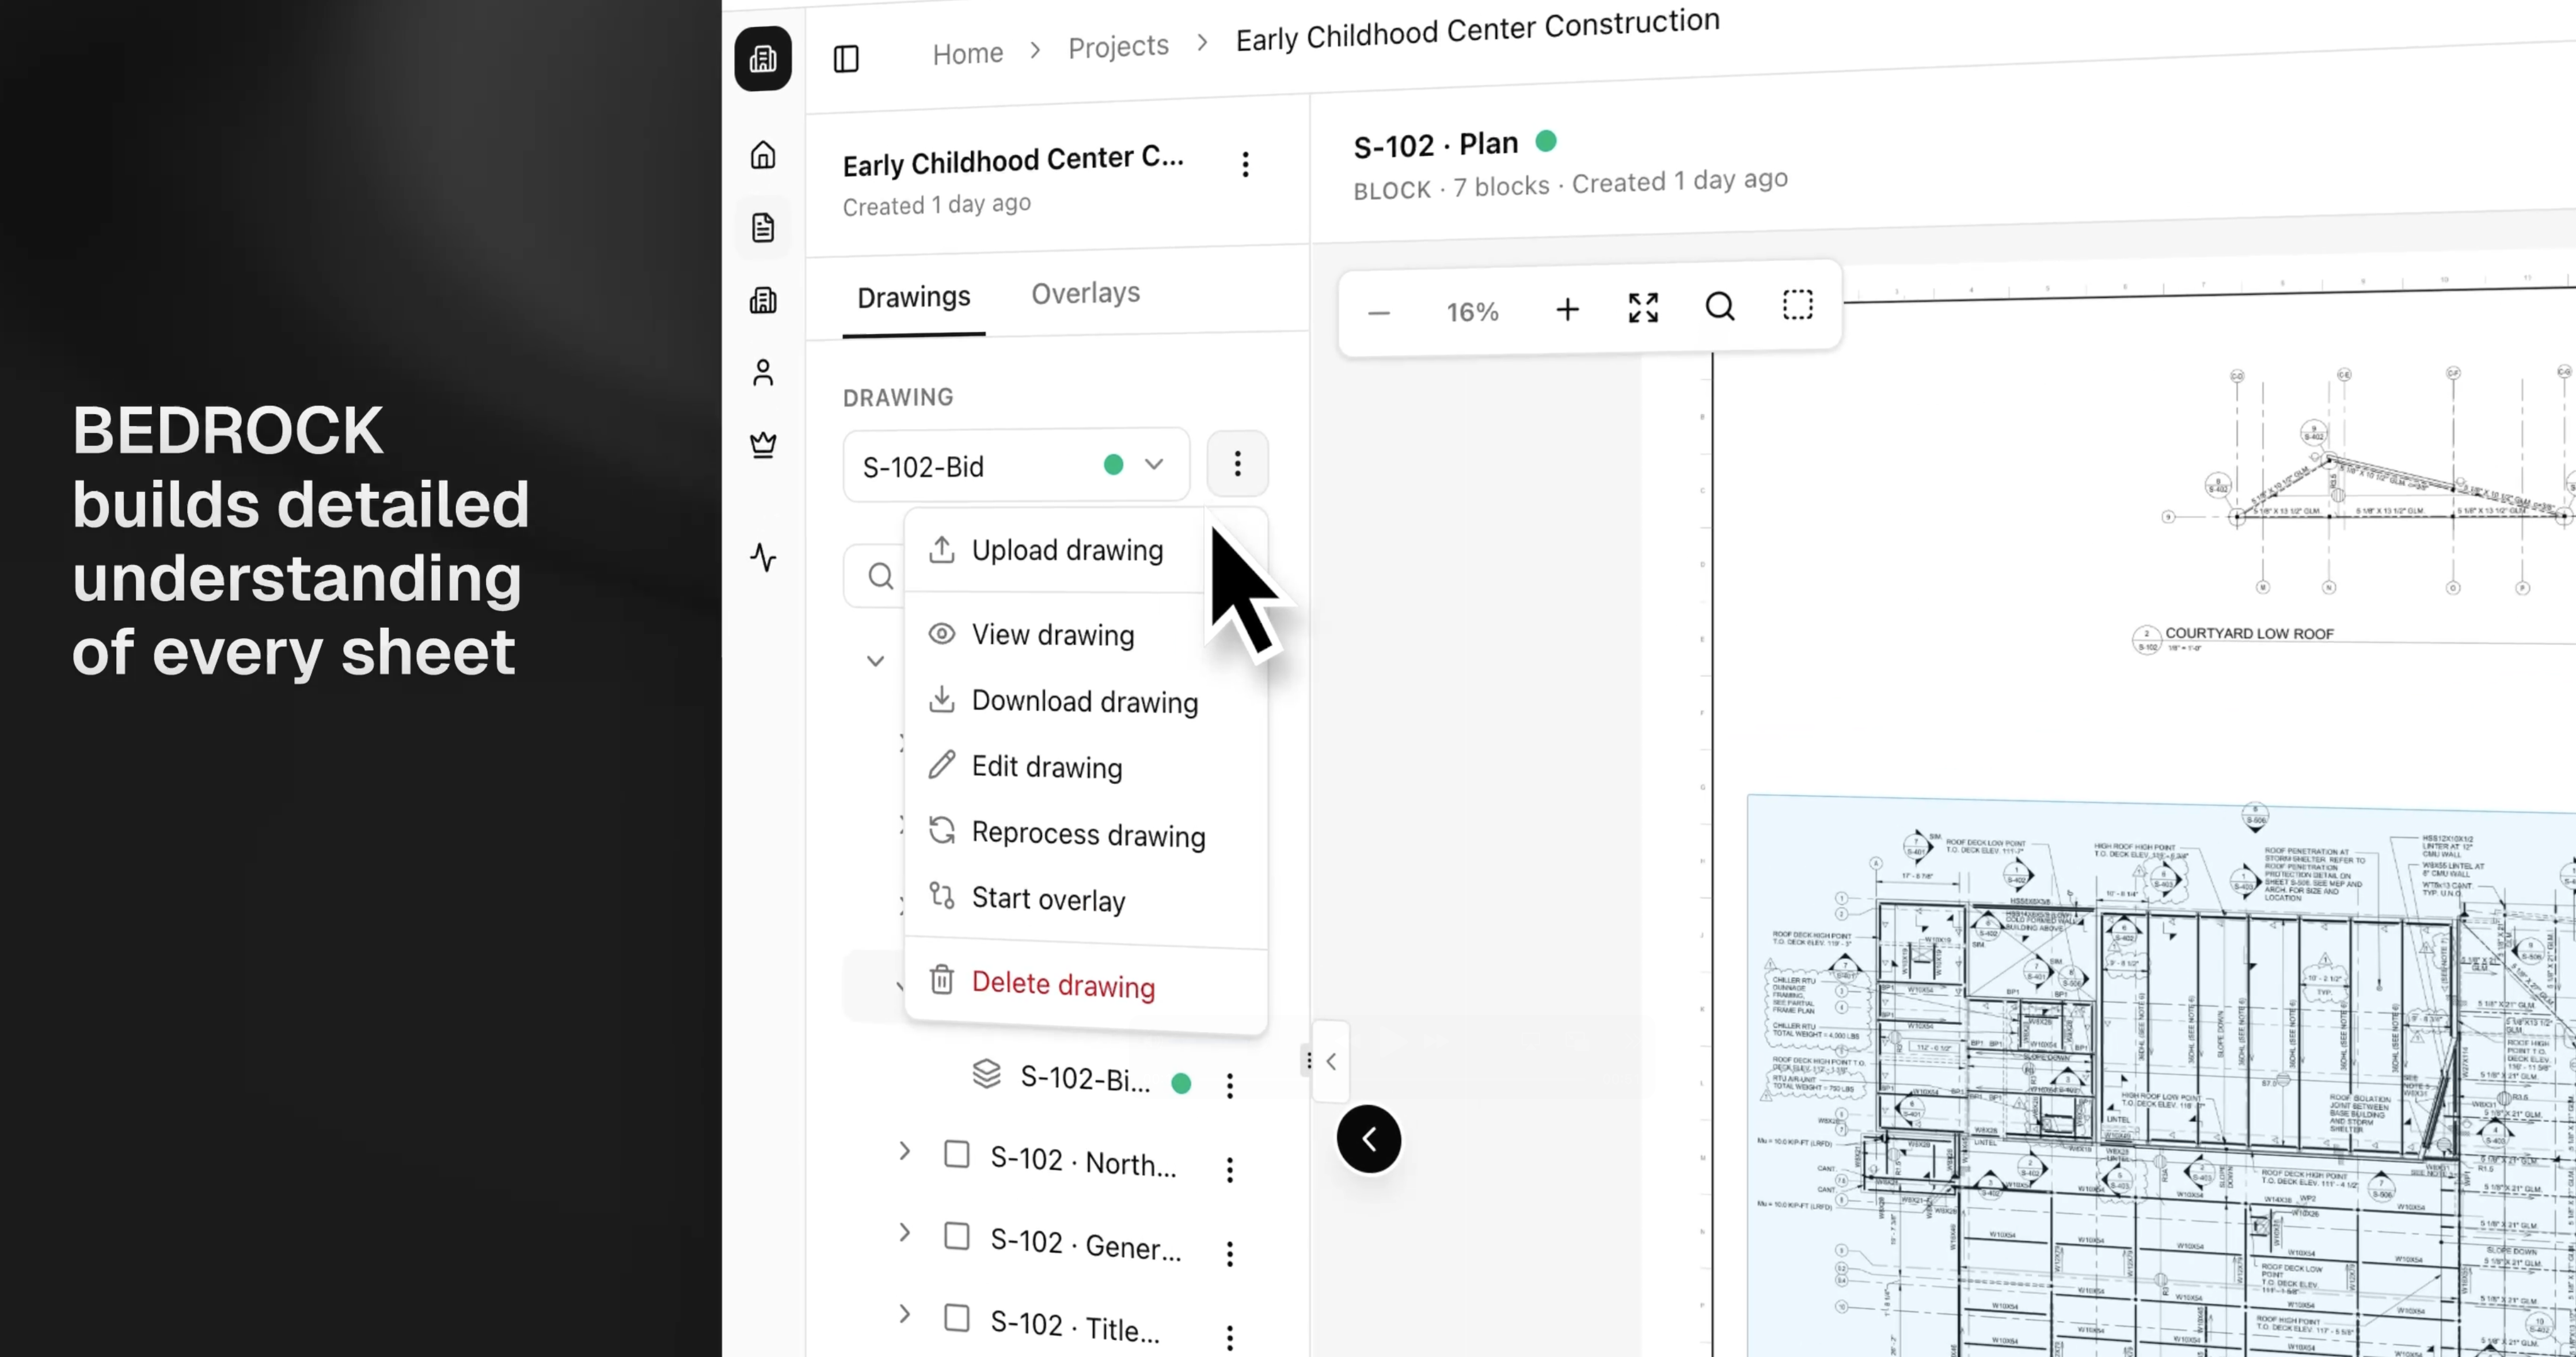This screenshot has width=2576, height=1357.
Task: Go to Projects breadcrumb link
Action: pos(1118,47)
